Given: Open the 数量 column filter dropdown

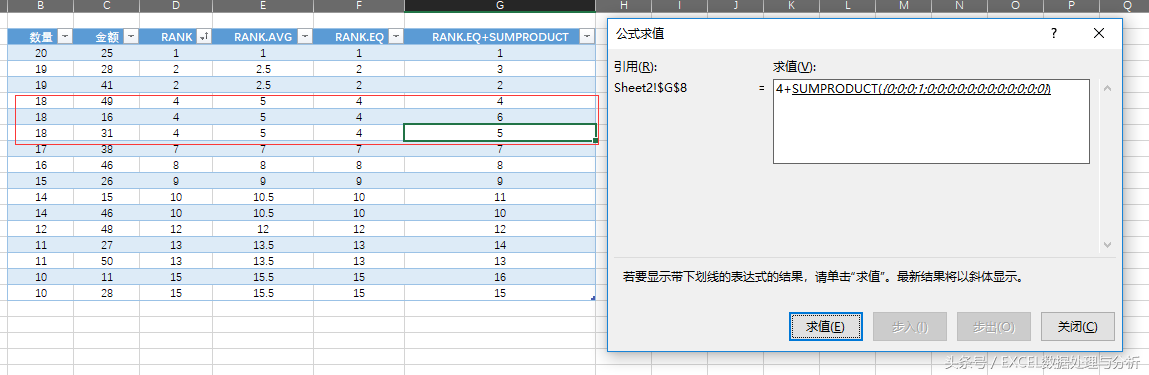Looking at the screenshot, I should coord(64,37).
